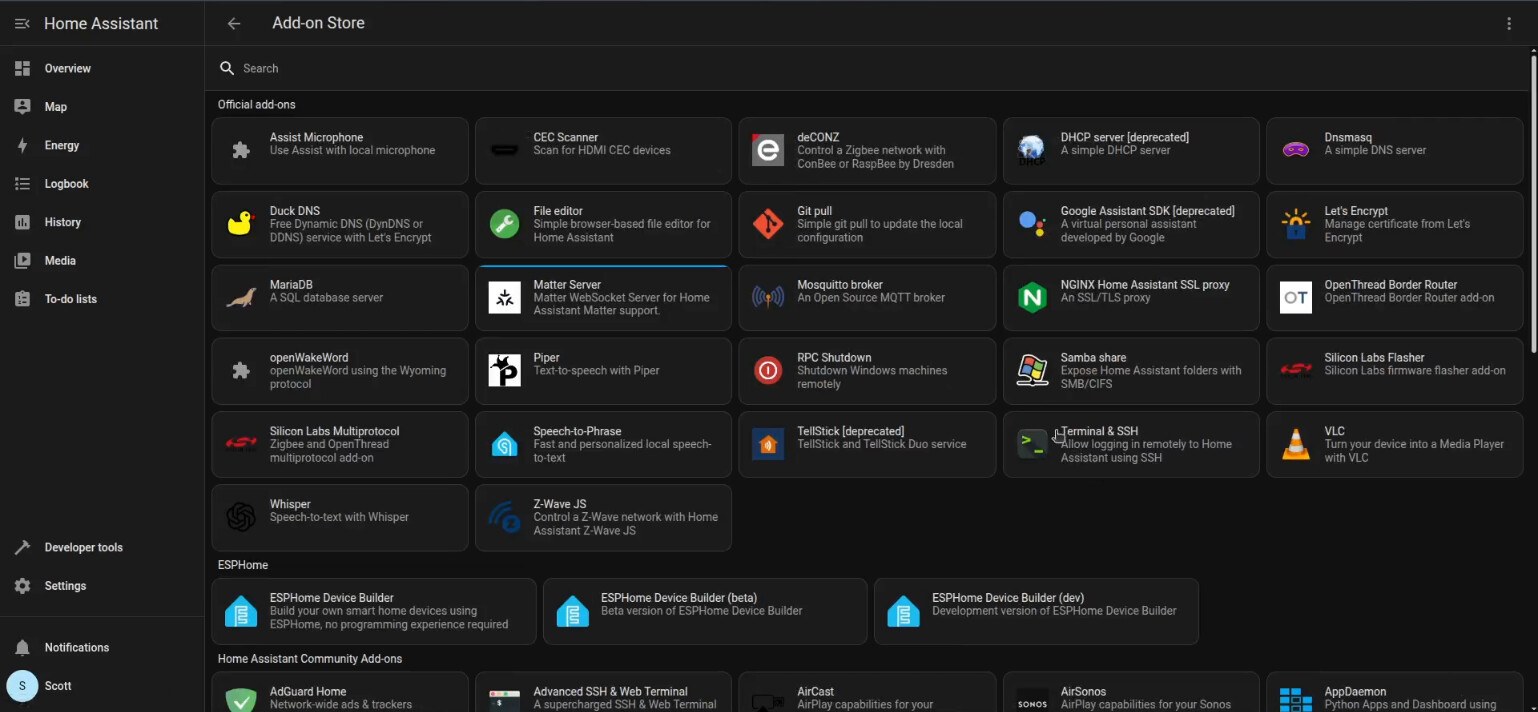Click the Terminal & SSH prompt icon

(x=1032, y=444)
